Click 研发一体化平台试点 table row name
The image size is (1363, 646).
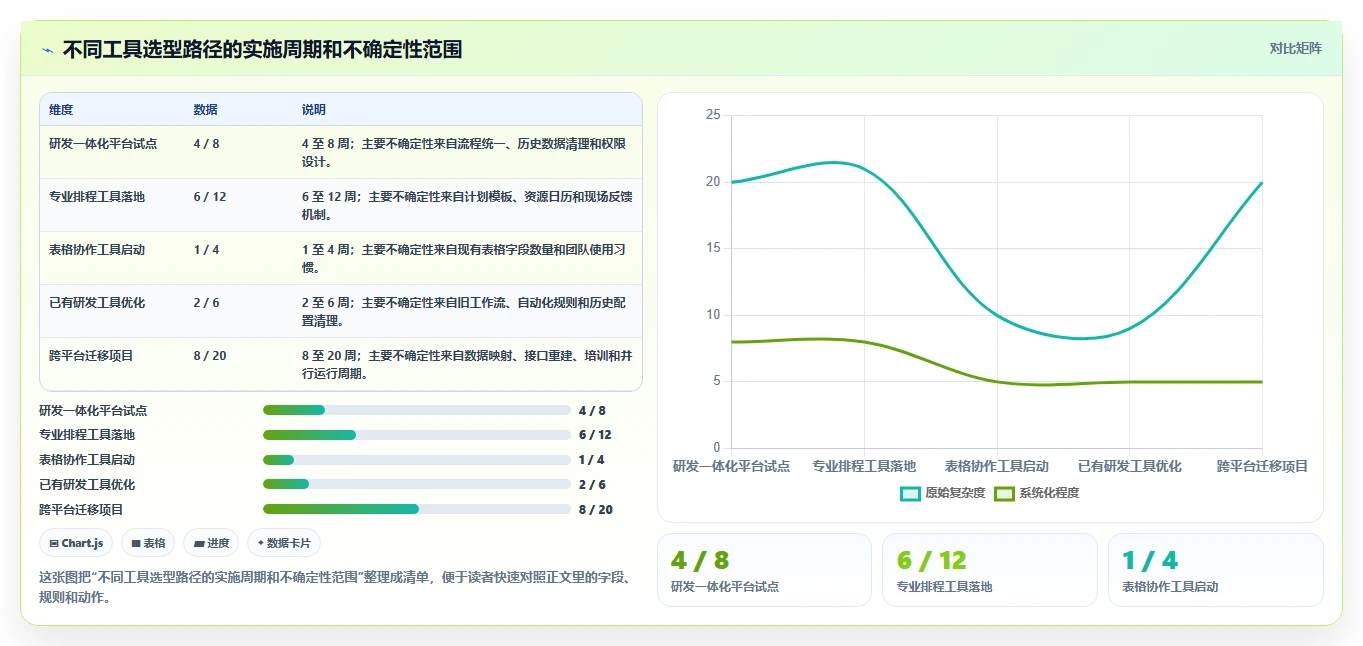[103, 144]
